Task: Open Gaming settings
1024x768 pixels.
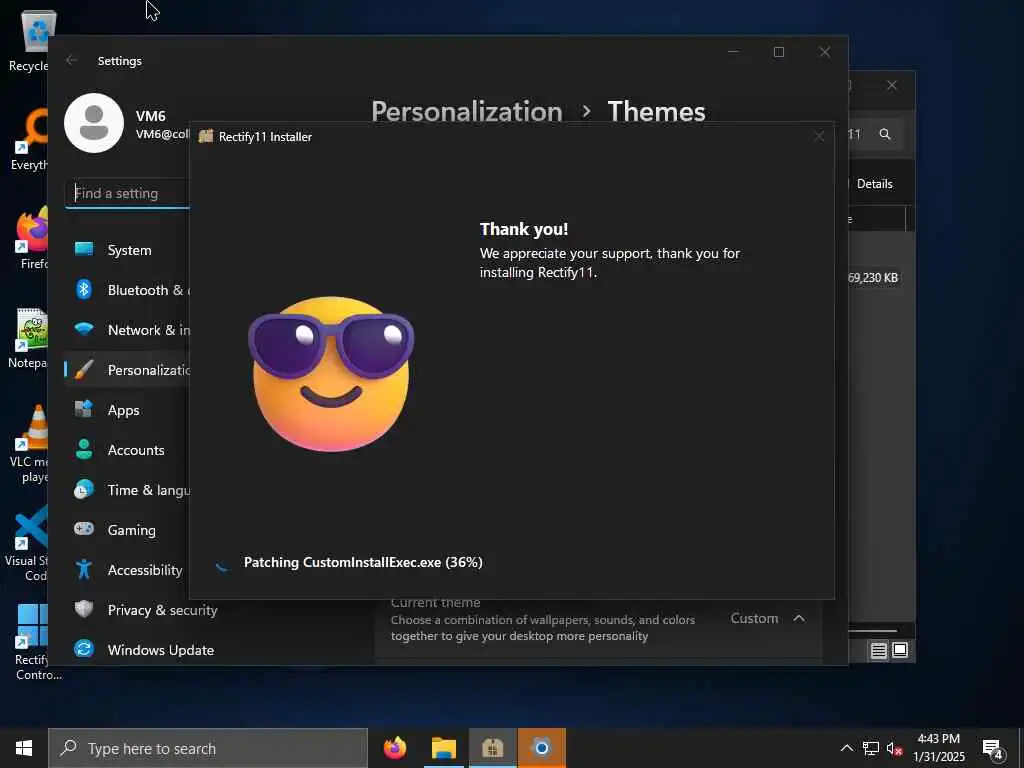Action: (127, 530)
